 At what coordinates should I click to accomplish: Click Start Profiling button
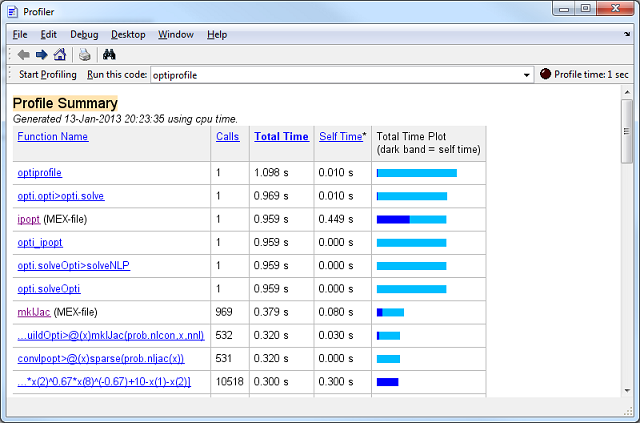tap(48, 75)
